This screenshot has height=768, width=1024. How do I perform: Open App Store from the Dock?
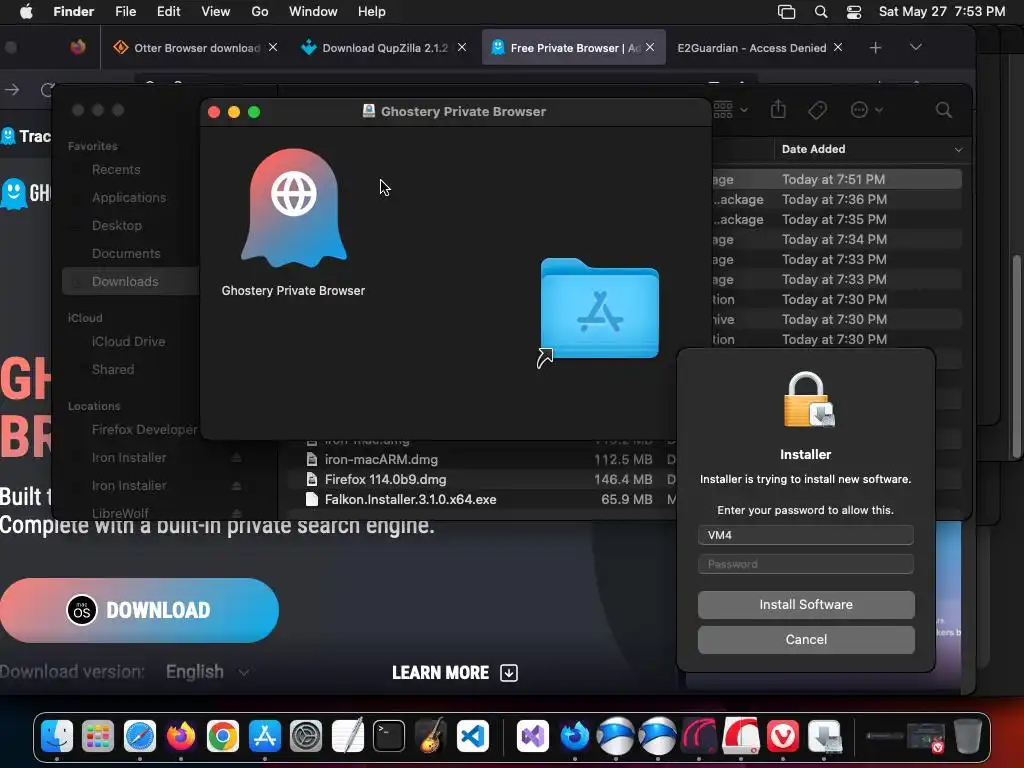pyautogui.click(x=264, y=737)
